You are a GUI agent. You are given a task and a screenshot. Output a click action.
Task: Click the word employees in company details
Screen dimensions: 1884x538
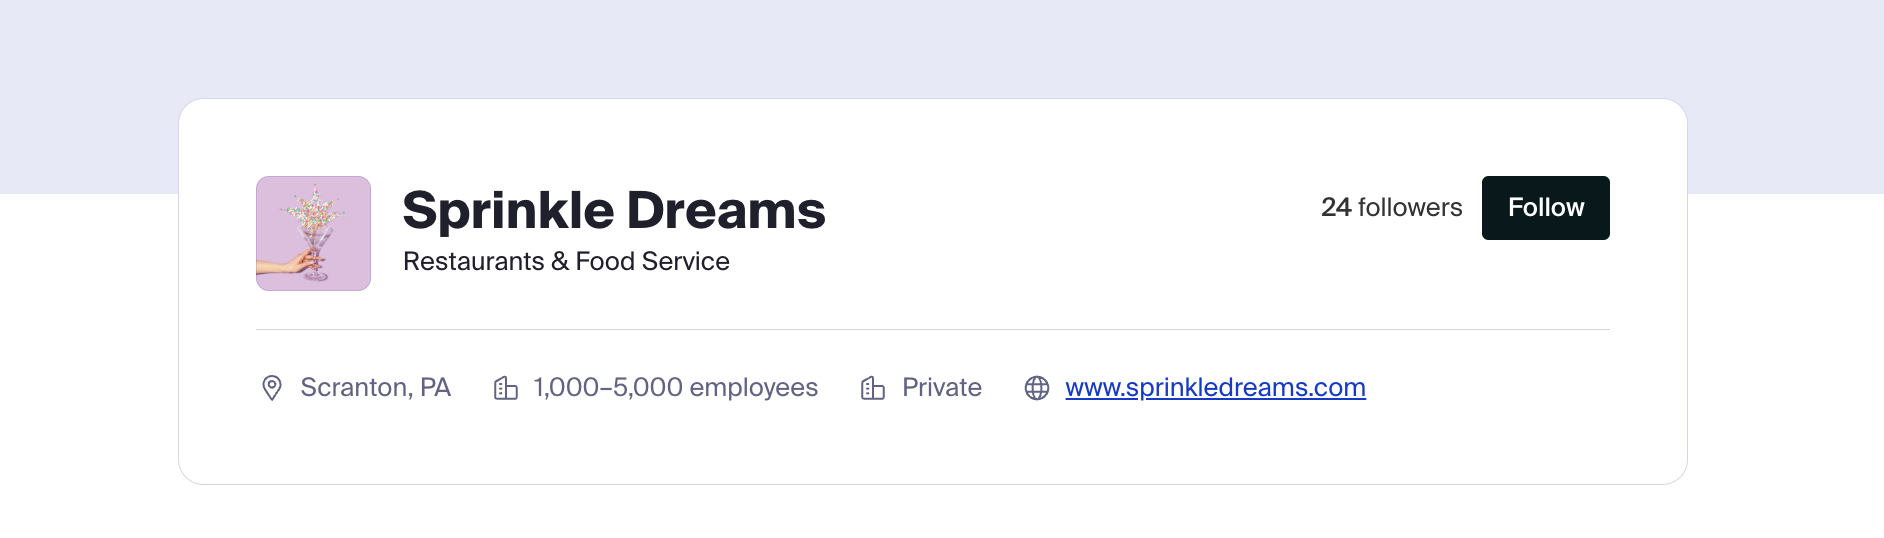point(754,388)
